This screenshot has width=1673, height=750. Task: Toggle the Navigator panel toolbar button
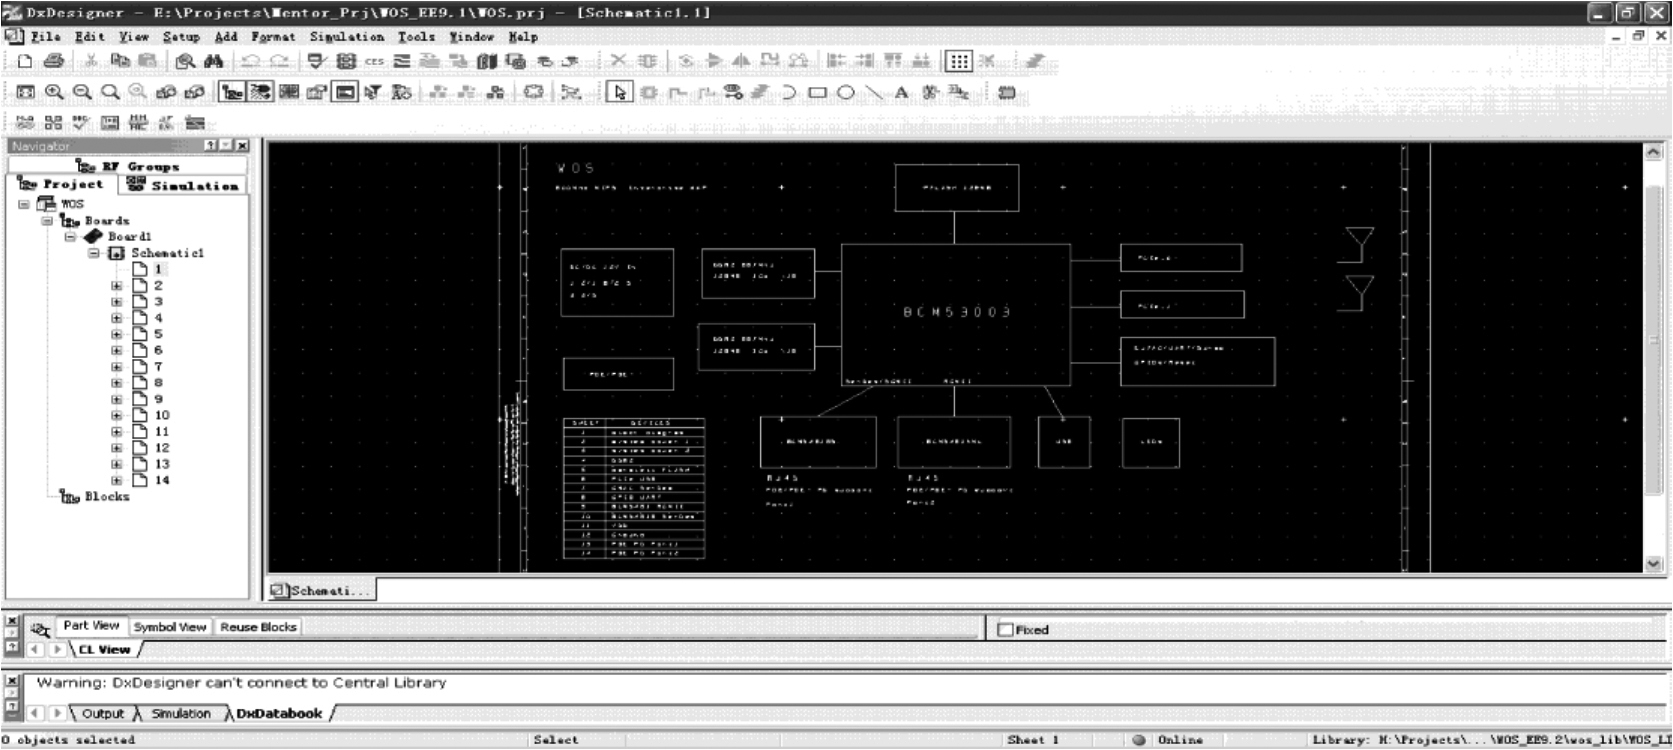[x=232, y=92]
